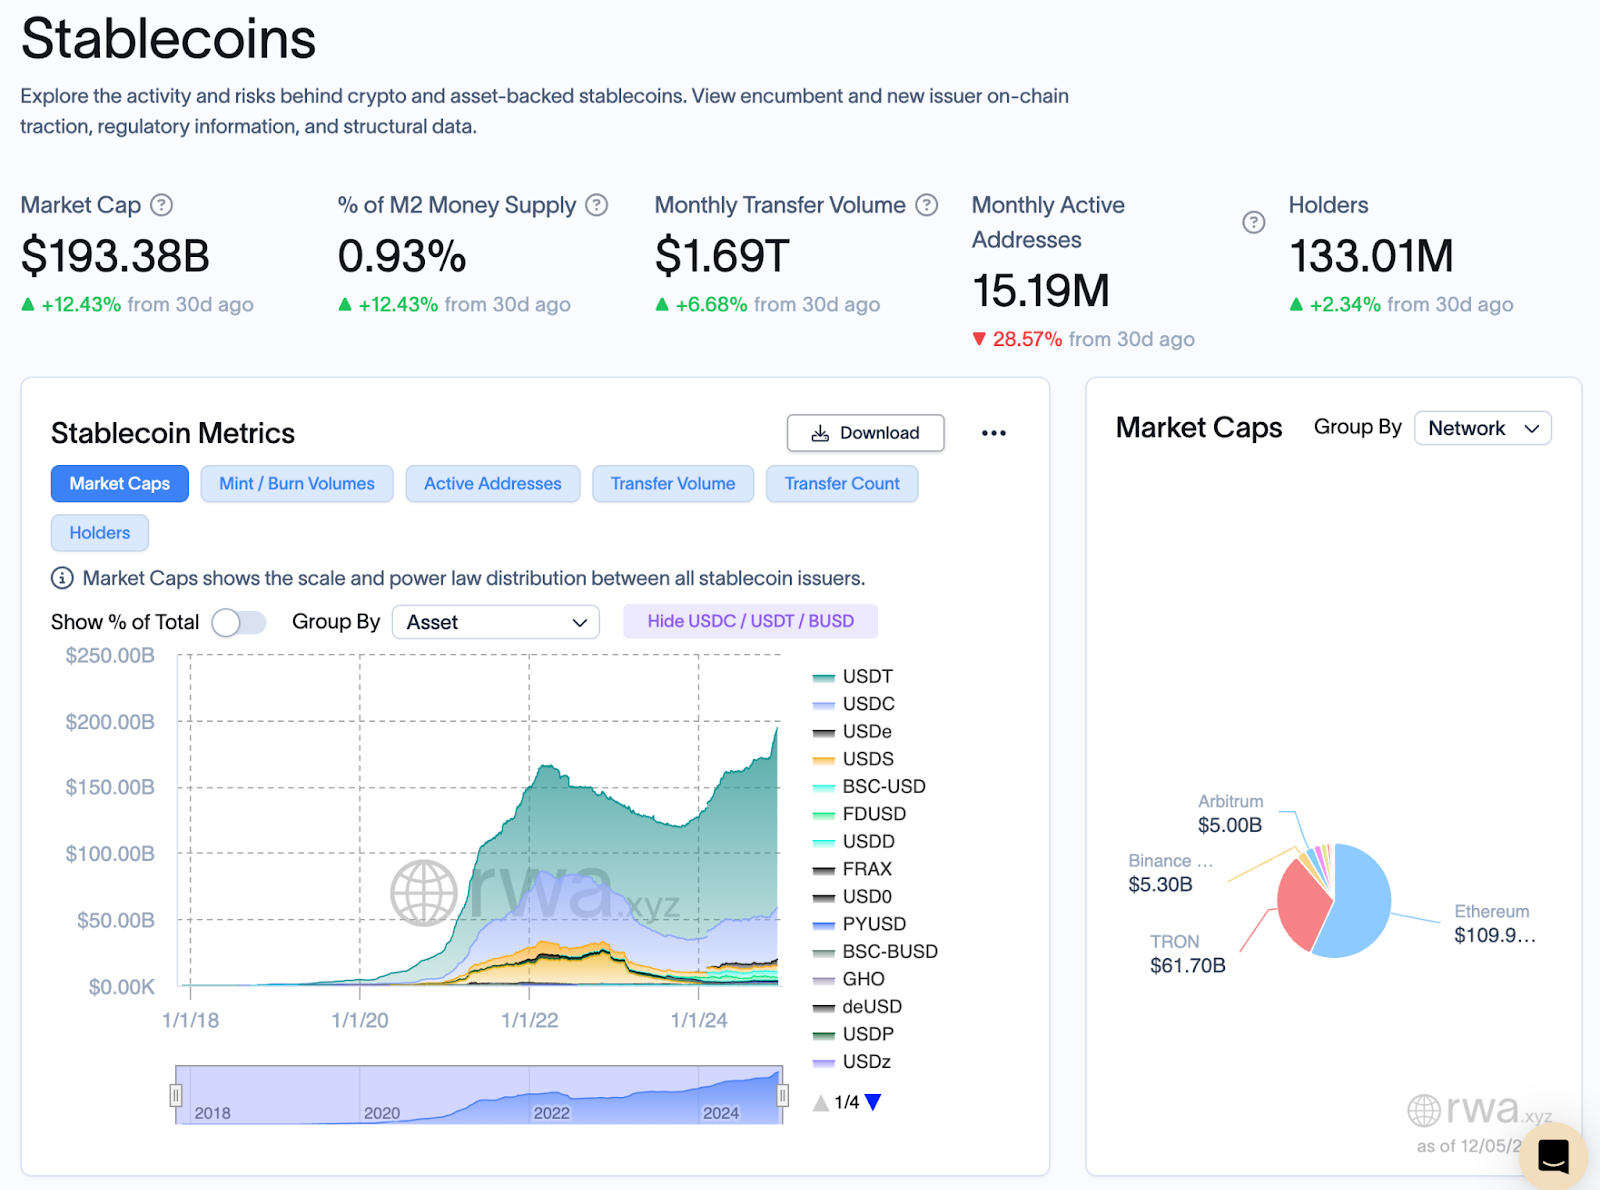Click the 15.19M active addresses value
The height and width of the screenshot is (1190, 1600).
click(x=1041, y=291)
